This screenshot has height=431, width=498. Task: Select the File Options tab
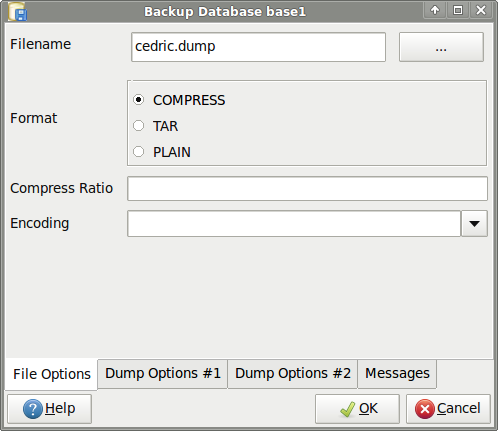tap(51, 374)
